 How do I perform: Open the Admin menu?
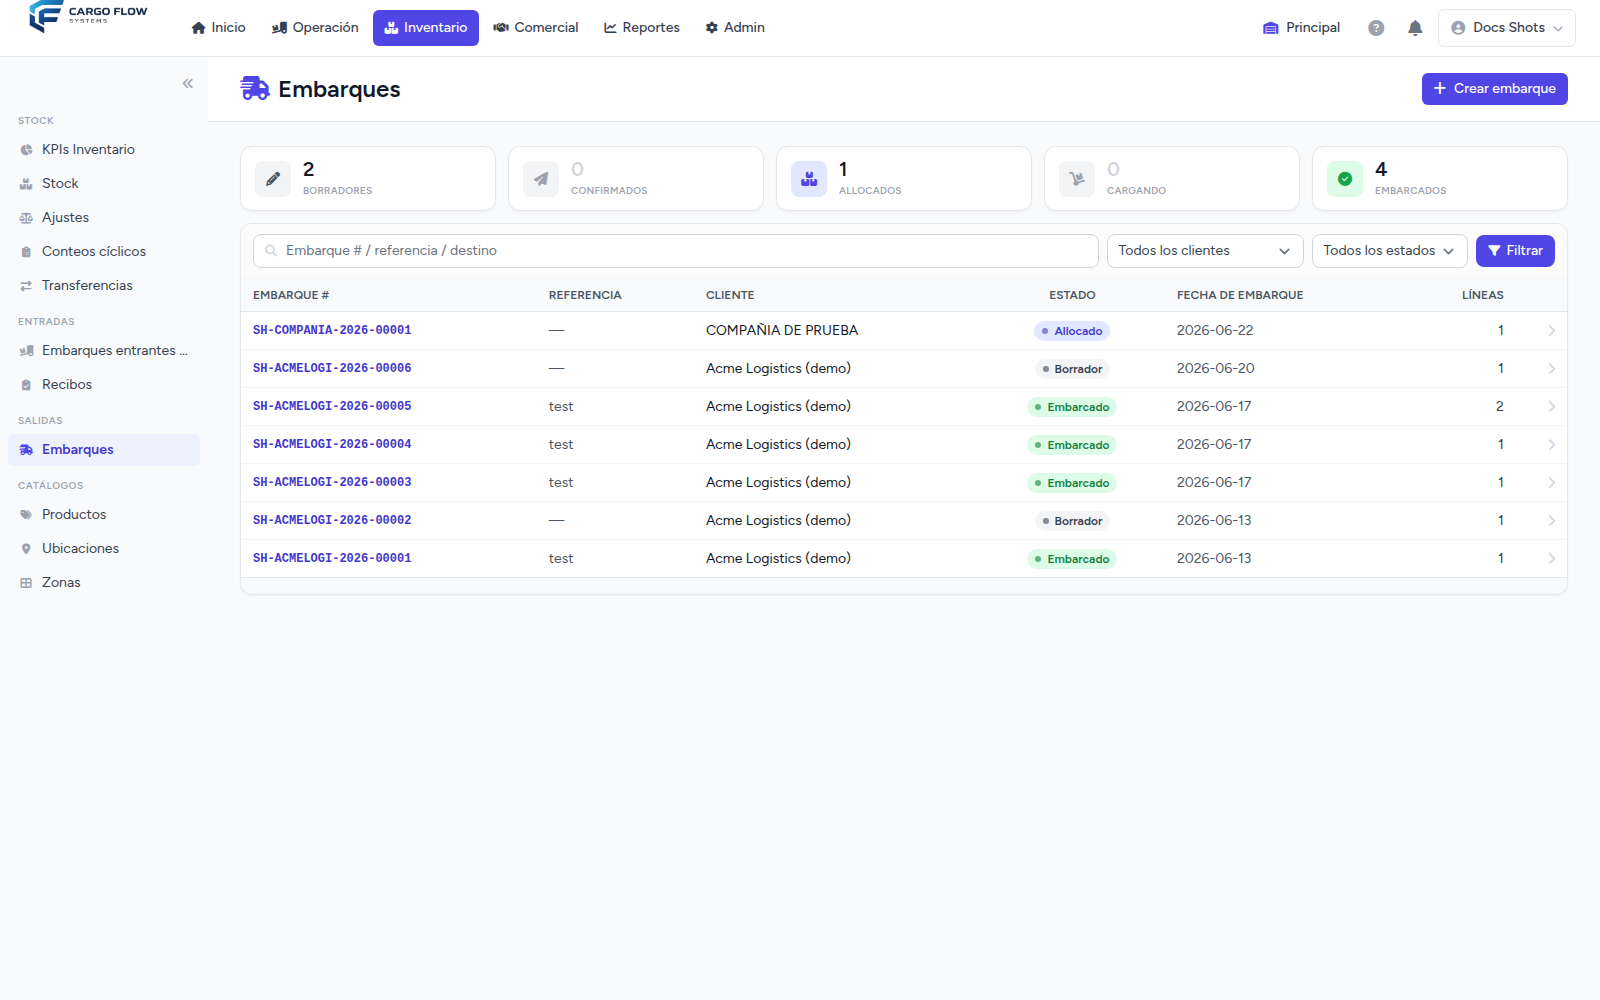pos(735,28)
